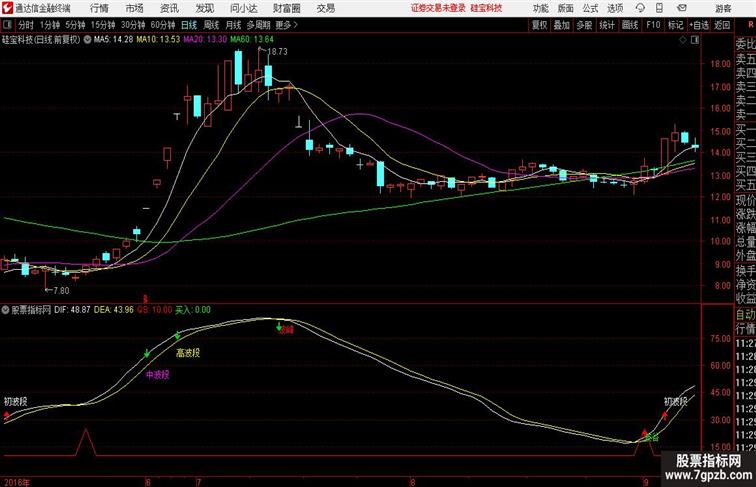The height and width of the screenshot is (487, 756).
Task: Open the 行情 menu
Action: (x=99, y=8)
